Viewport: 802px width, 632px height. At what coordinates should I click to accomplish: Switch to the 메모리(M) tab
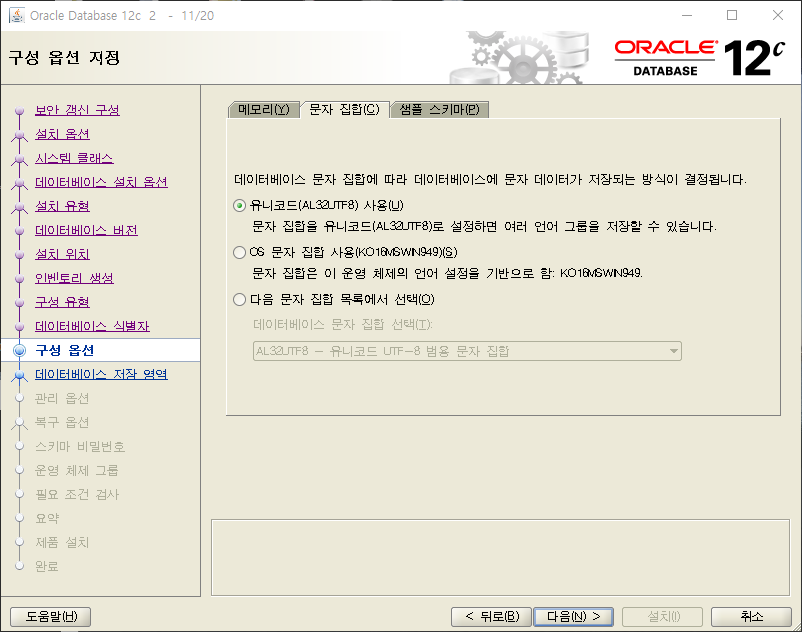pyautogui.click(x=263, y=109)
